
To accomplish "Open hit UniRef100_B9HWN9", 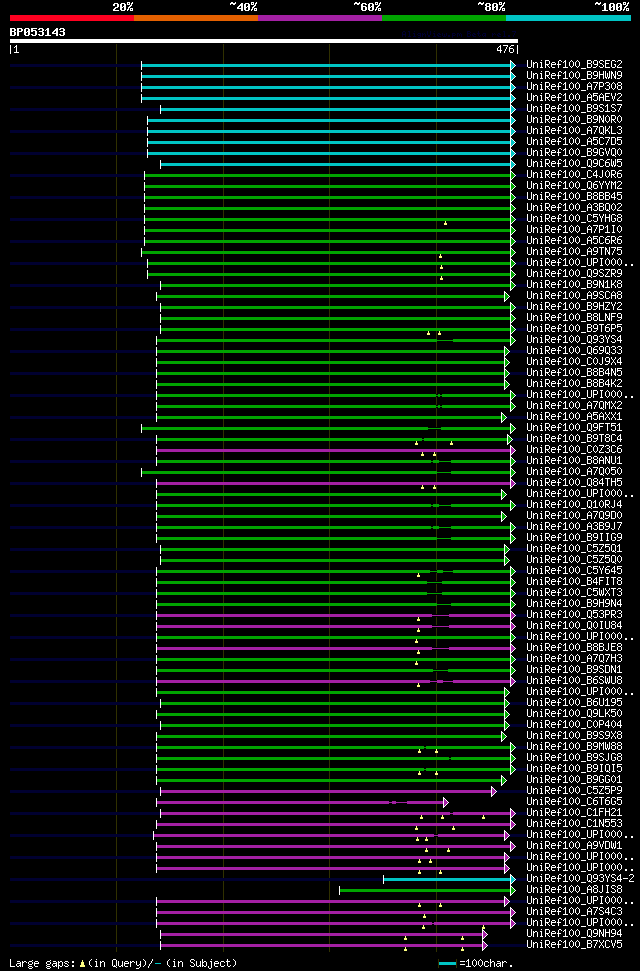I will click(x=574, y=76).
